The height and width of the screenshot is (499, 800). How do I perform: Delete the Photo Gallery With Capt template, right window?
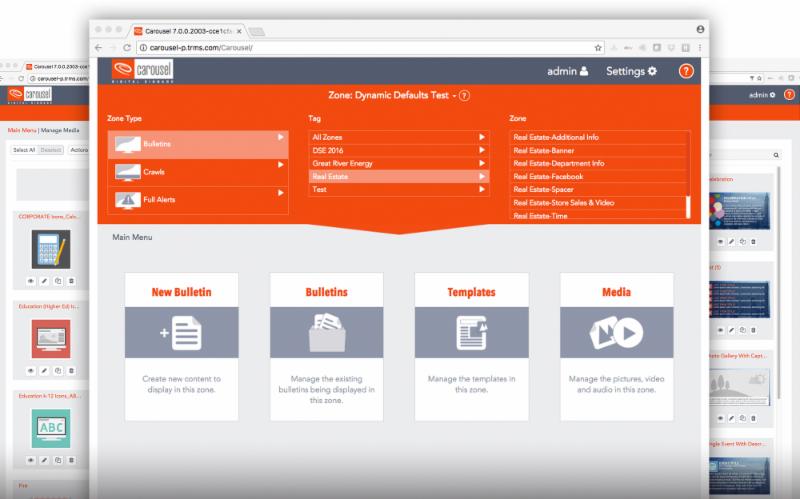754,418
